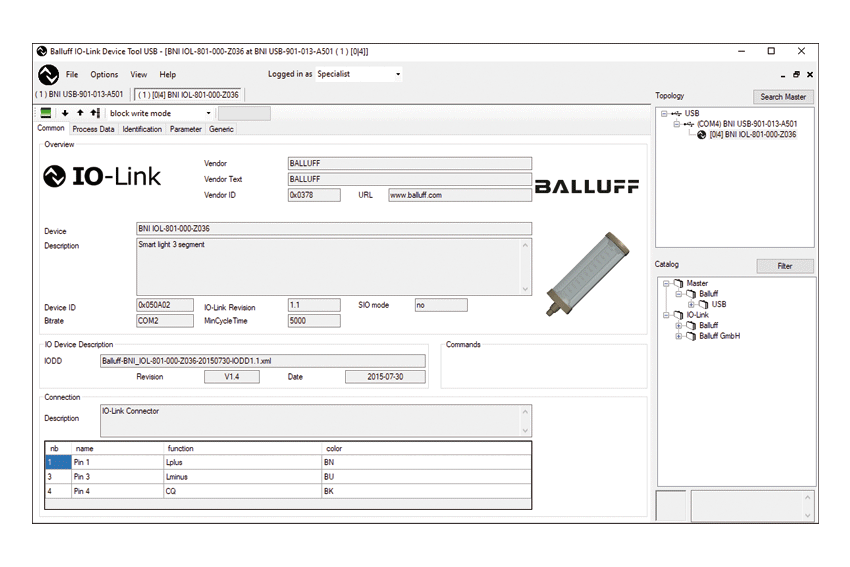Click the MinCycleTime field 5000
Viewport: 850px width, 567px height.
[x=314, y=321]
